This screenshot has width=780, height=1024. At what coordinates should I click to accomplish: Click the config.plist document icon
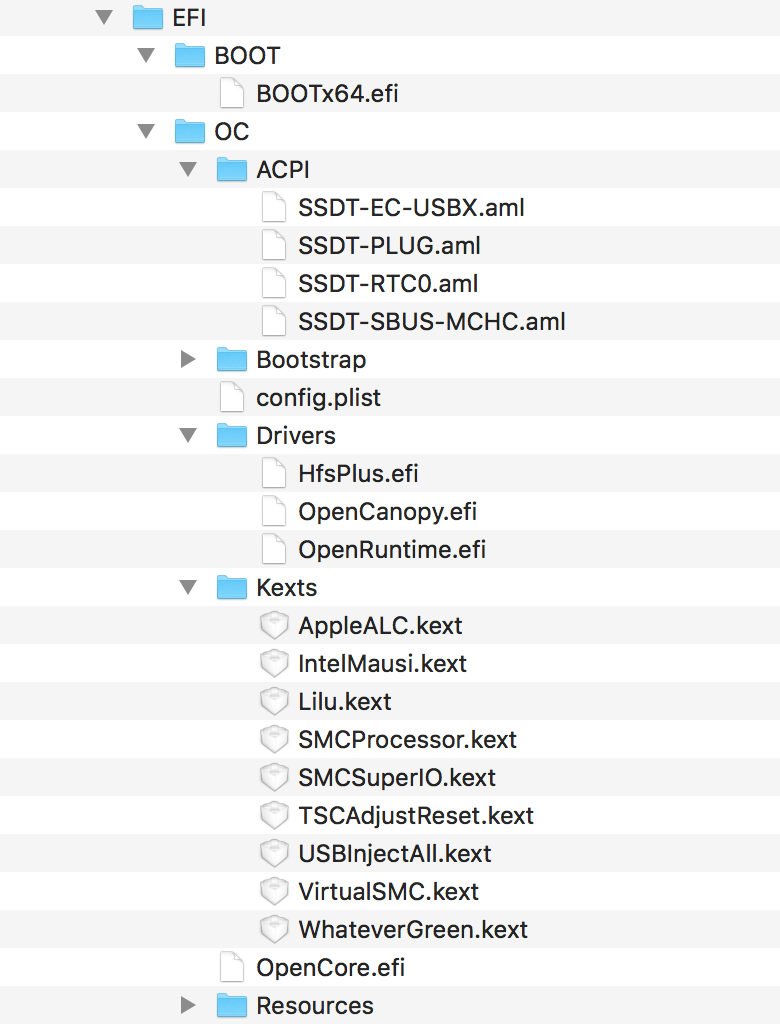point(231,397)
